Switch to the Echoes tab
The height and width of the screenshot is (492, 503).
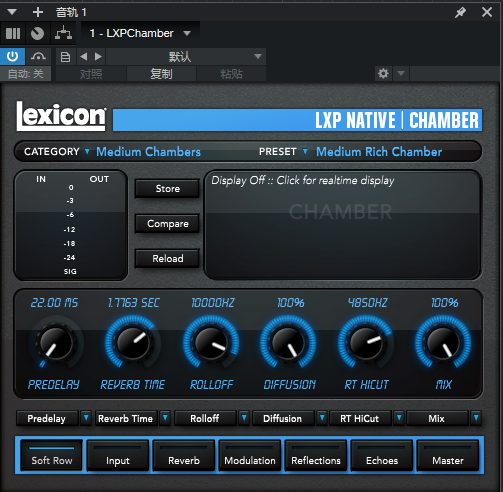click(382, 455)
